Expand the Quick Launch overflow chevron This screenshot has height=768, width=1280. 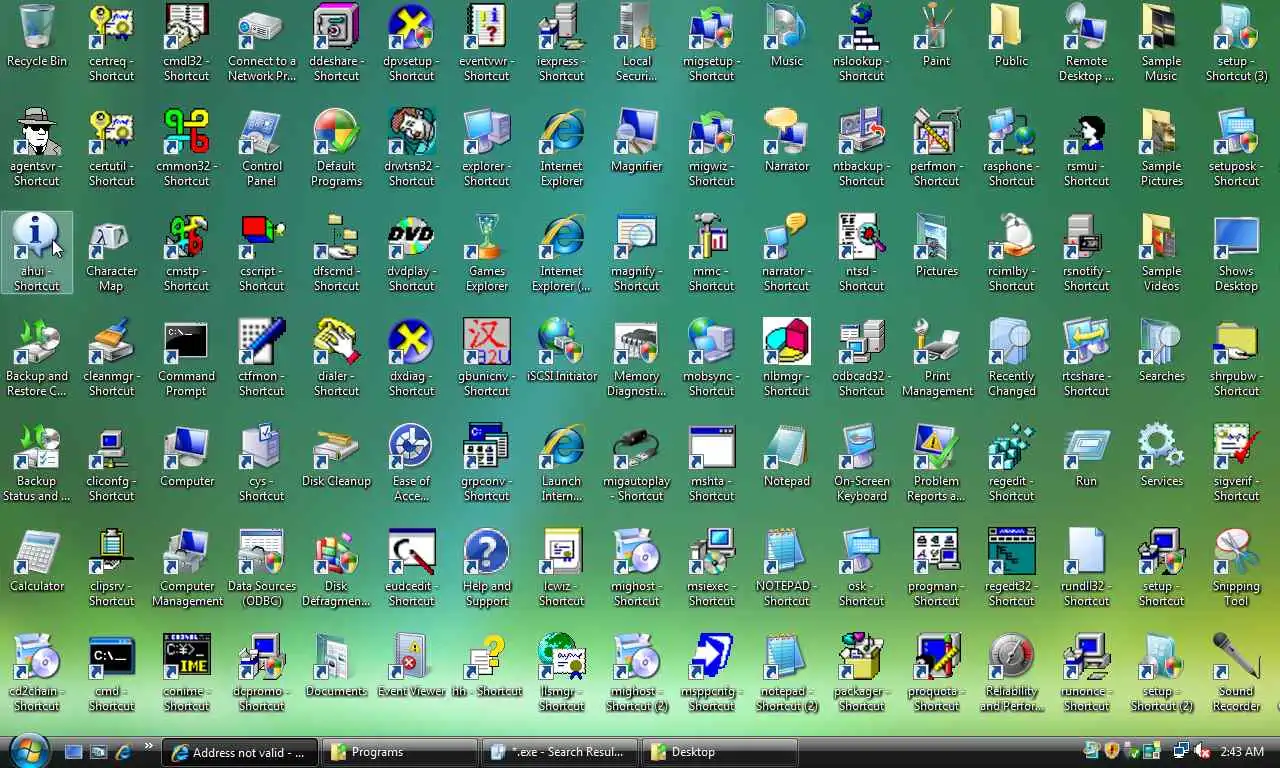pyautogui.click(x=150, y=746)
